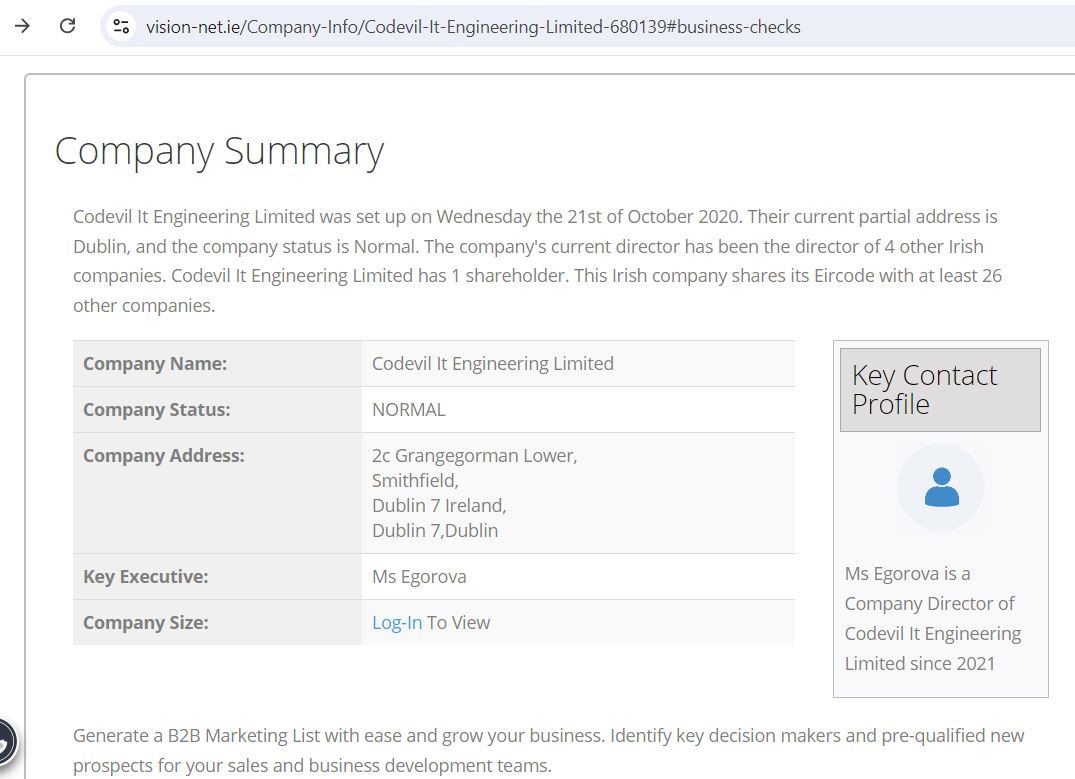Click the Company Status: label
This screenshot has width=1075, height=779.
(156, 409)
